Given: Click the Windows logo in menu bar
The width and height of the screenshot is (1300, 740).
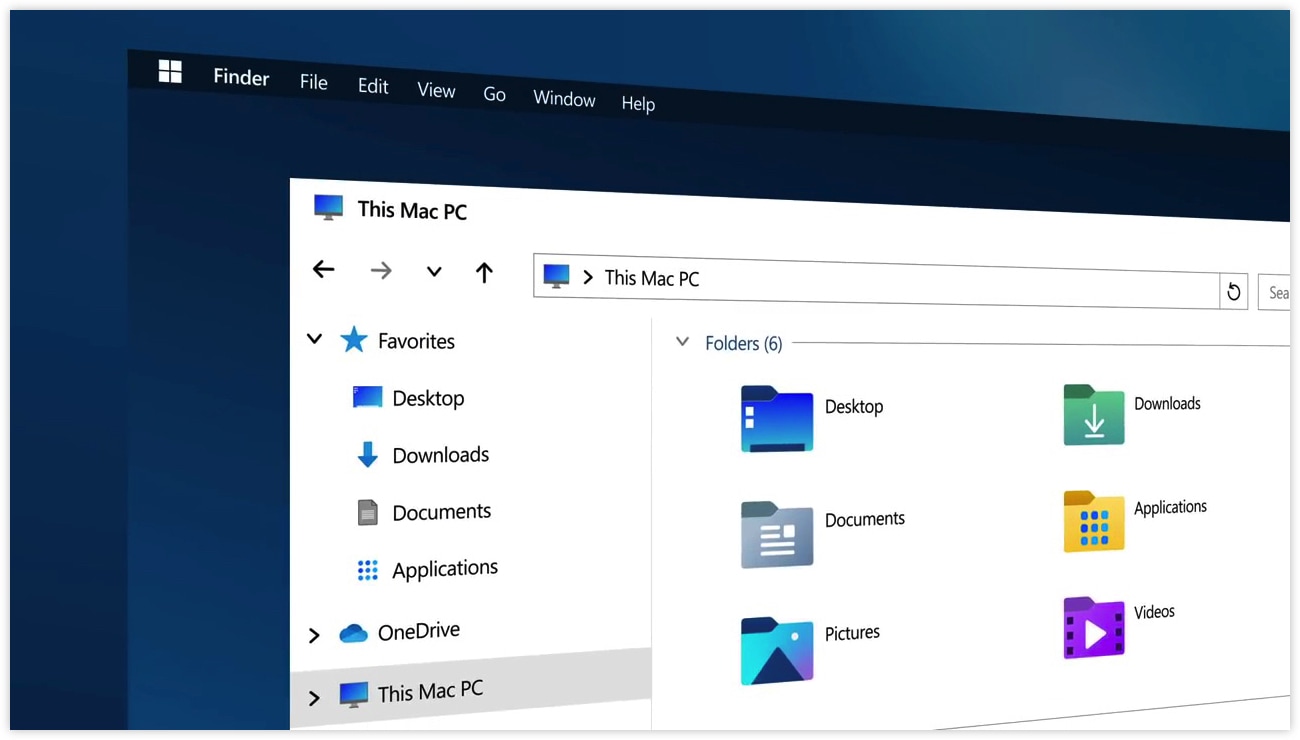Looking at the screenshot, I should coord(170,71).
